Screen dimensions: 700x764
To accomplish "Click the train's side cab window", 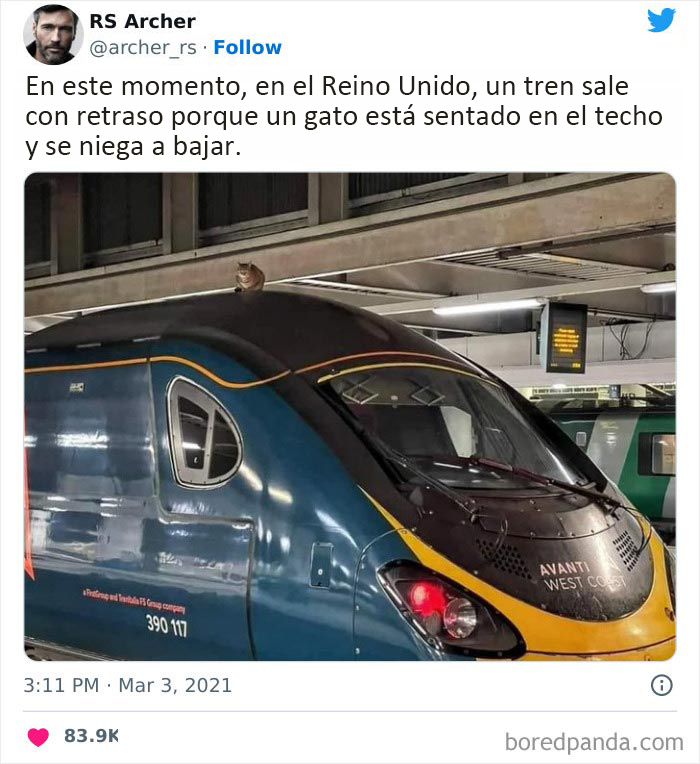I will pos(205,432).
